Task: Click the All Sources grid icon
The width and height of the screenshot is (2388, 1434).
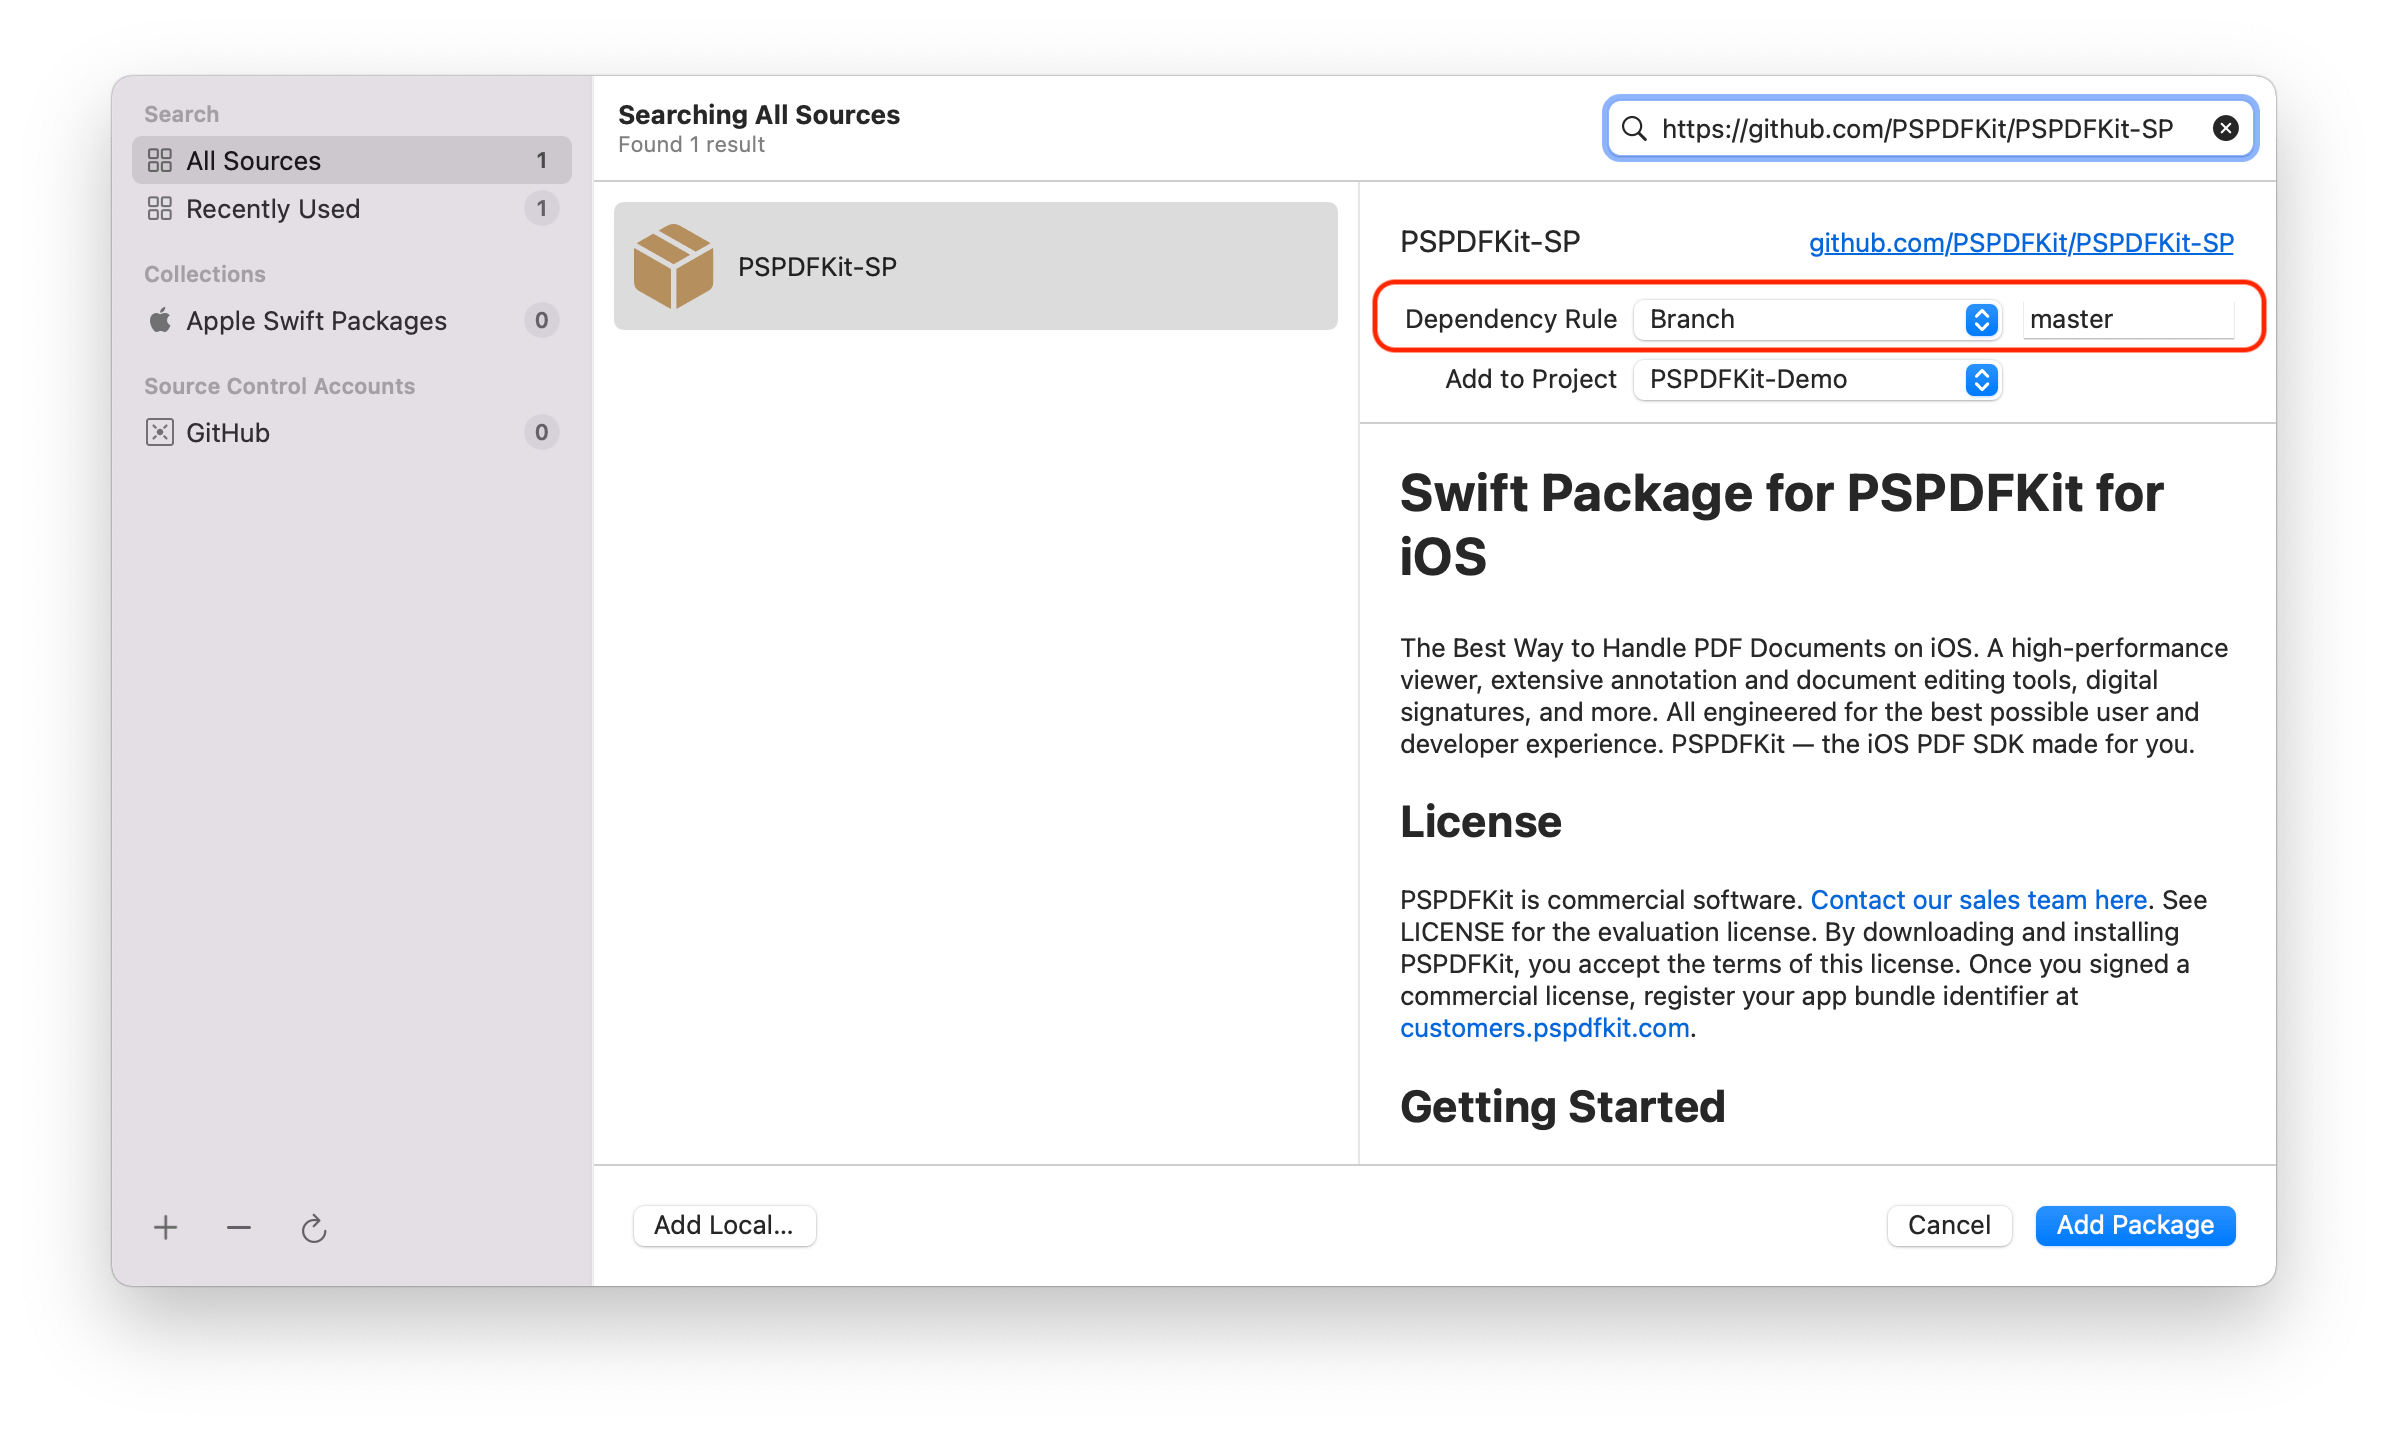Action: (160, 160)
